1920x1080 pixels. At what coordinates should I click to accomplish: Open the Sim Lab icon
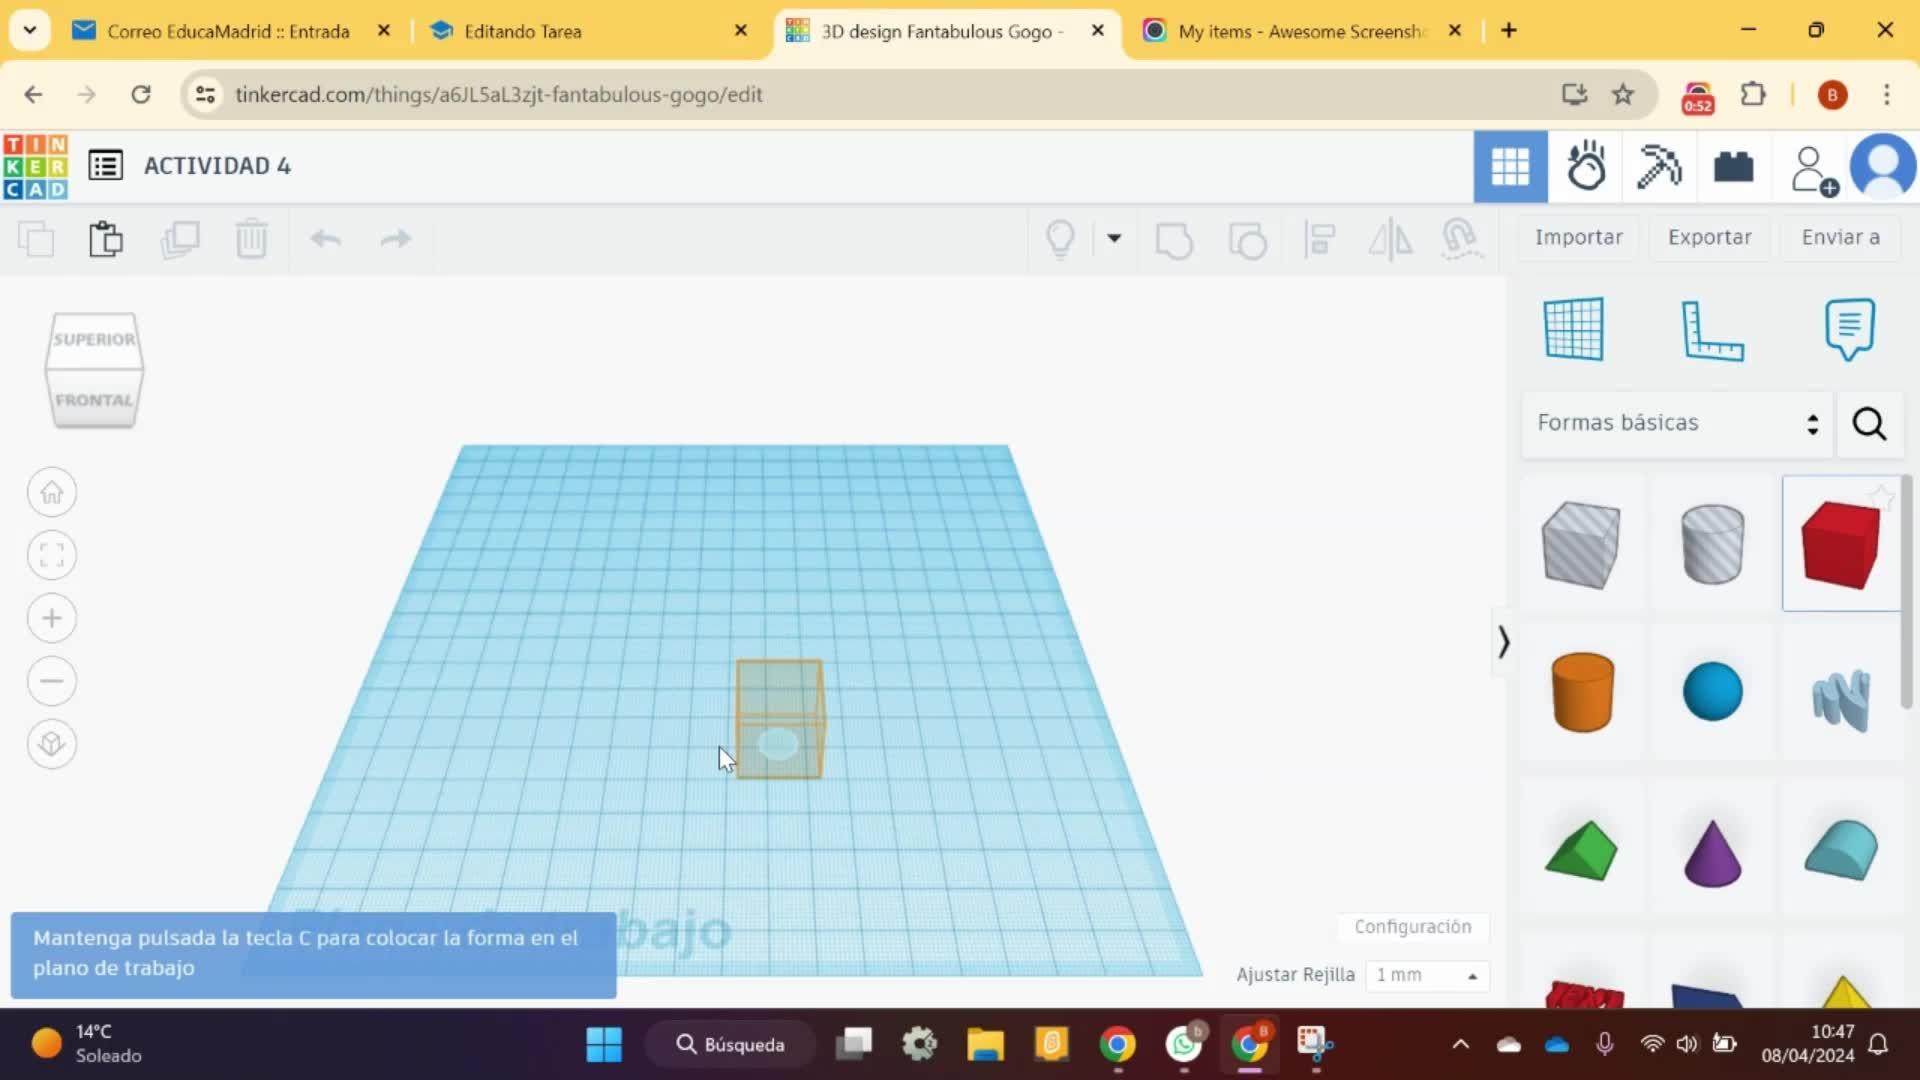click(1586, 166)
